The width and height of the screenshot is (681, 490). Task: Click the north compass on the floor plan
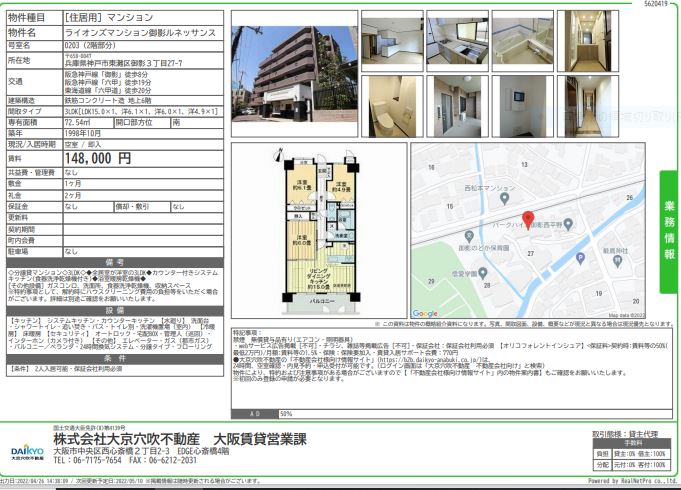[x=278, y=154]
